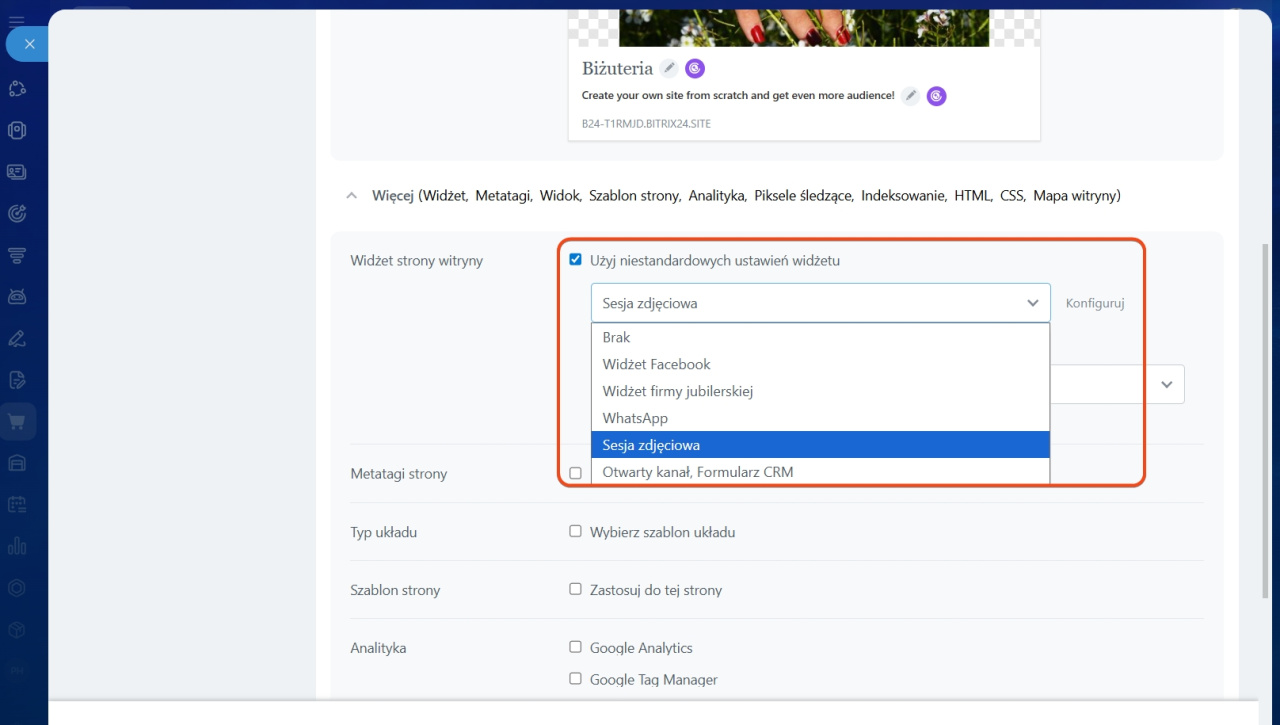Edit the site description with pencil icon
The width and height of the screenshot is (1280, 725).
click(x=910, y=96)
